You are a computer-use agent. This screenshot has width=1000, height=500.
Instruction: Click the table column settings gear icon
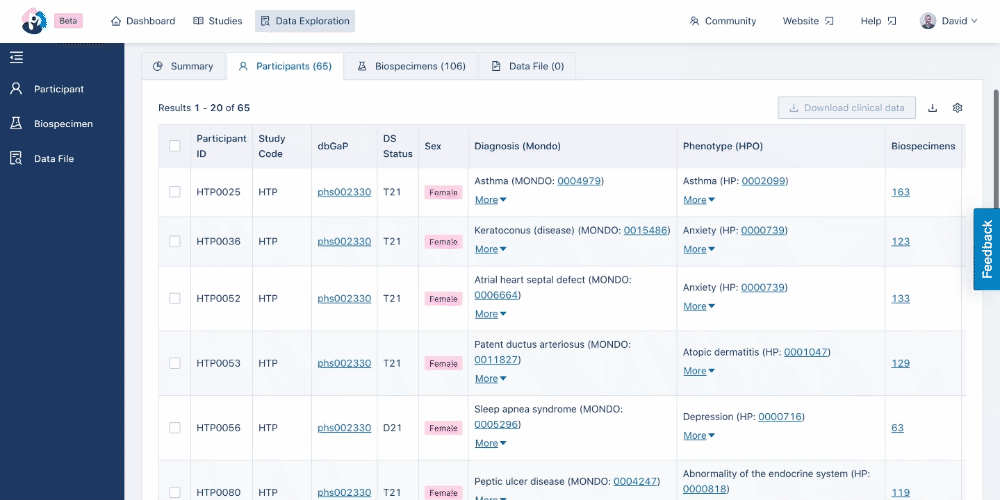click(957, 108)
